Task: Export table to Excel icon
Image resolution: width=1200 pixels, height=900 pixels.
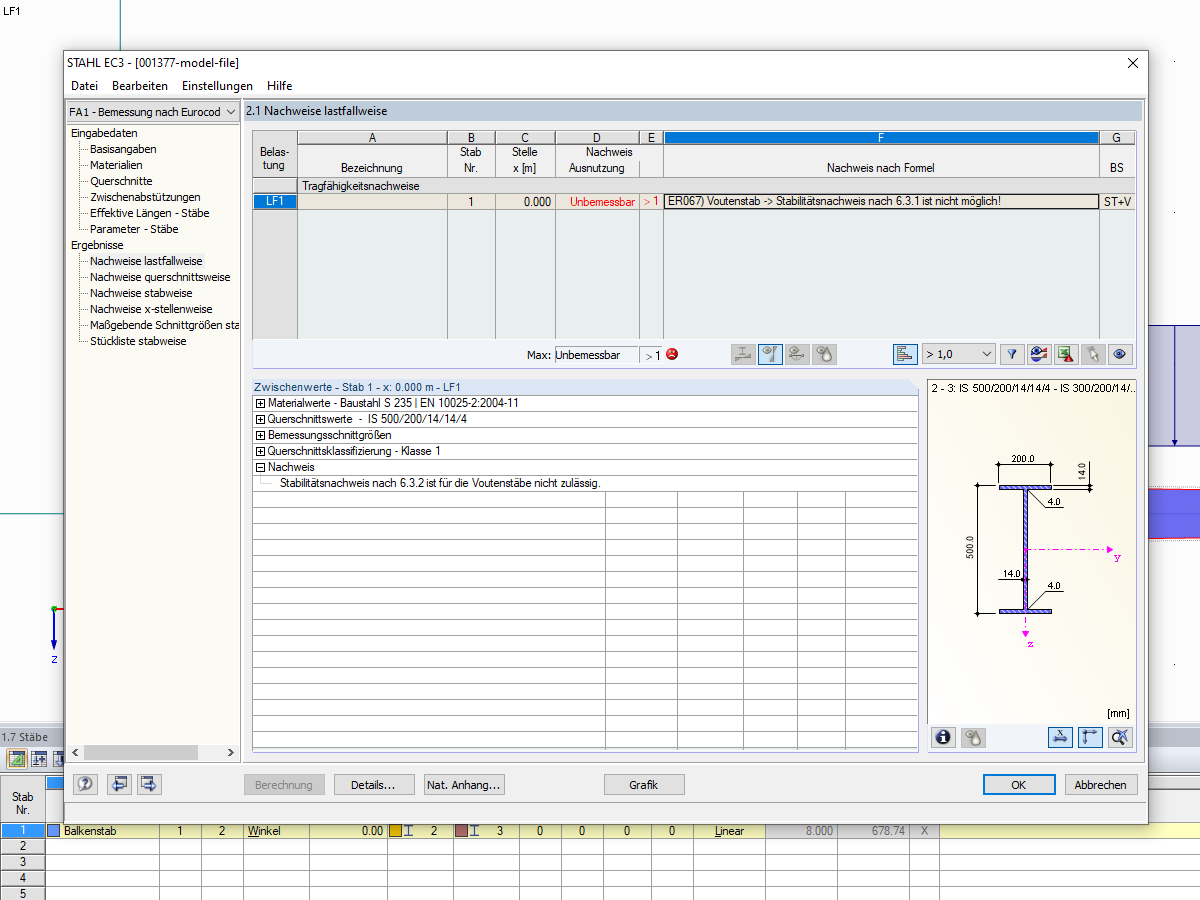Action: pyautogui.click(x=1066, y=354)
